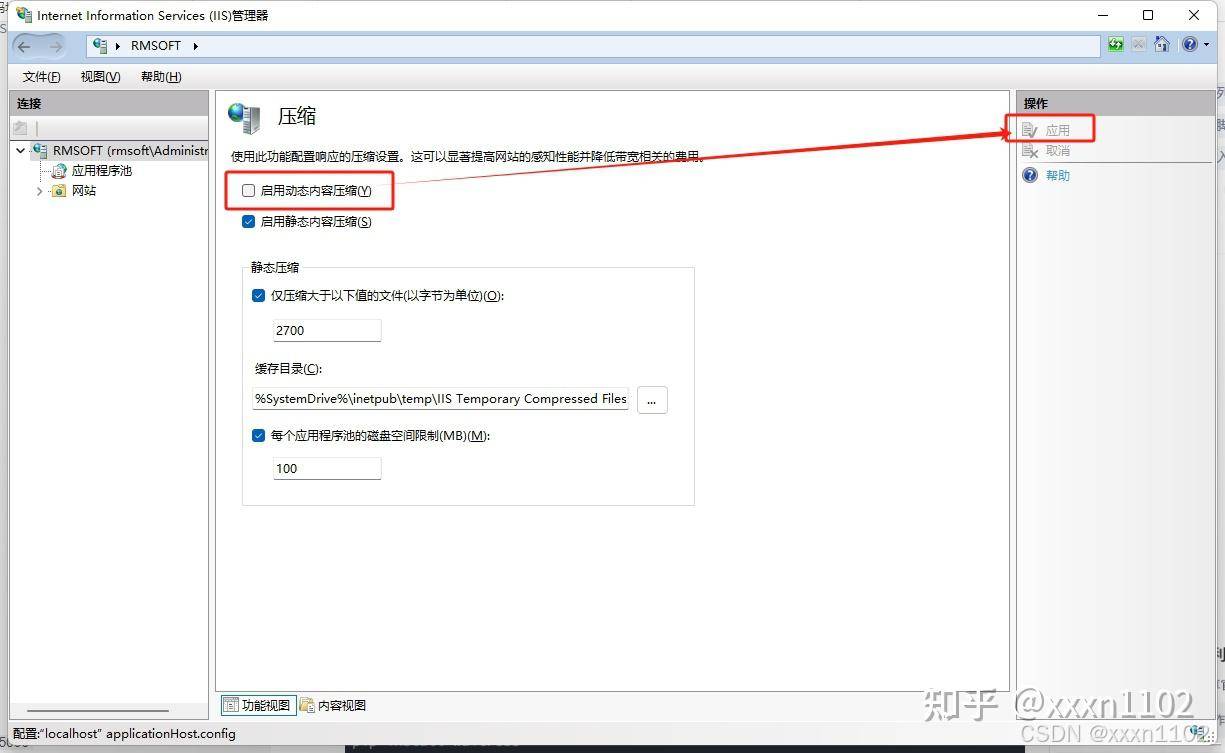The image size is (1225, 753).
Task: Click the 应用 apply icon in Actions
Action: (1030, 130)
